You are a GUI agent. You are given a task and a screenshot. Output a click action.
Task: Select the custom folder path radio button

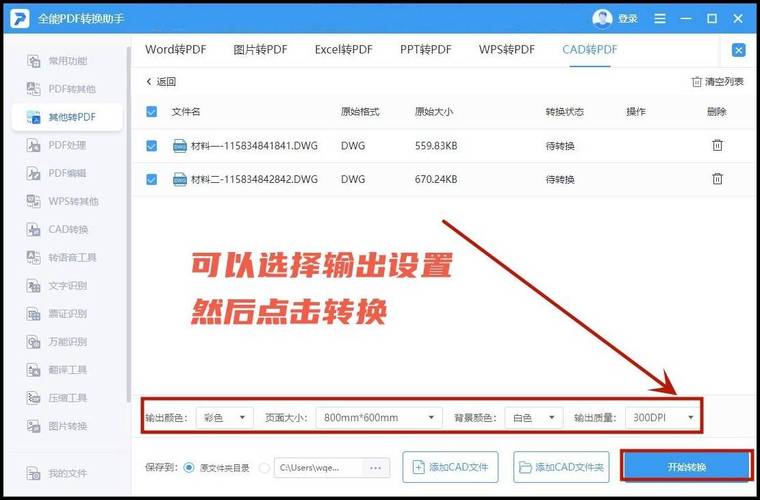click(x=264, y=468)
